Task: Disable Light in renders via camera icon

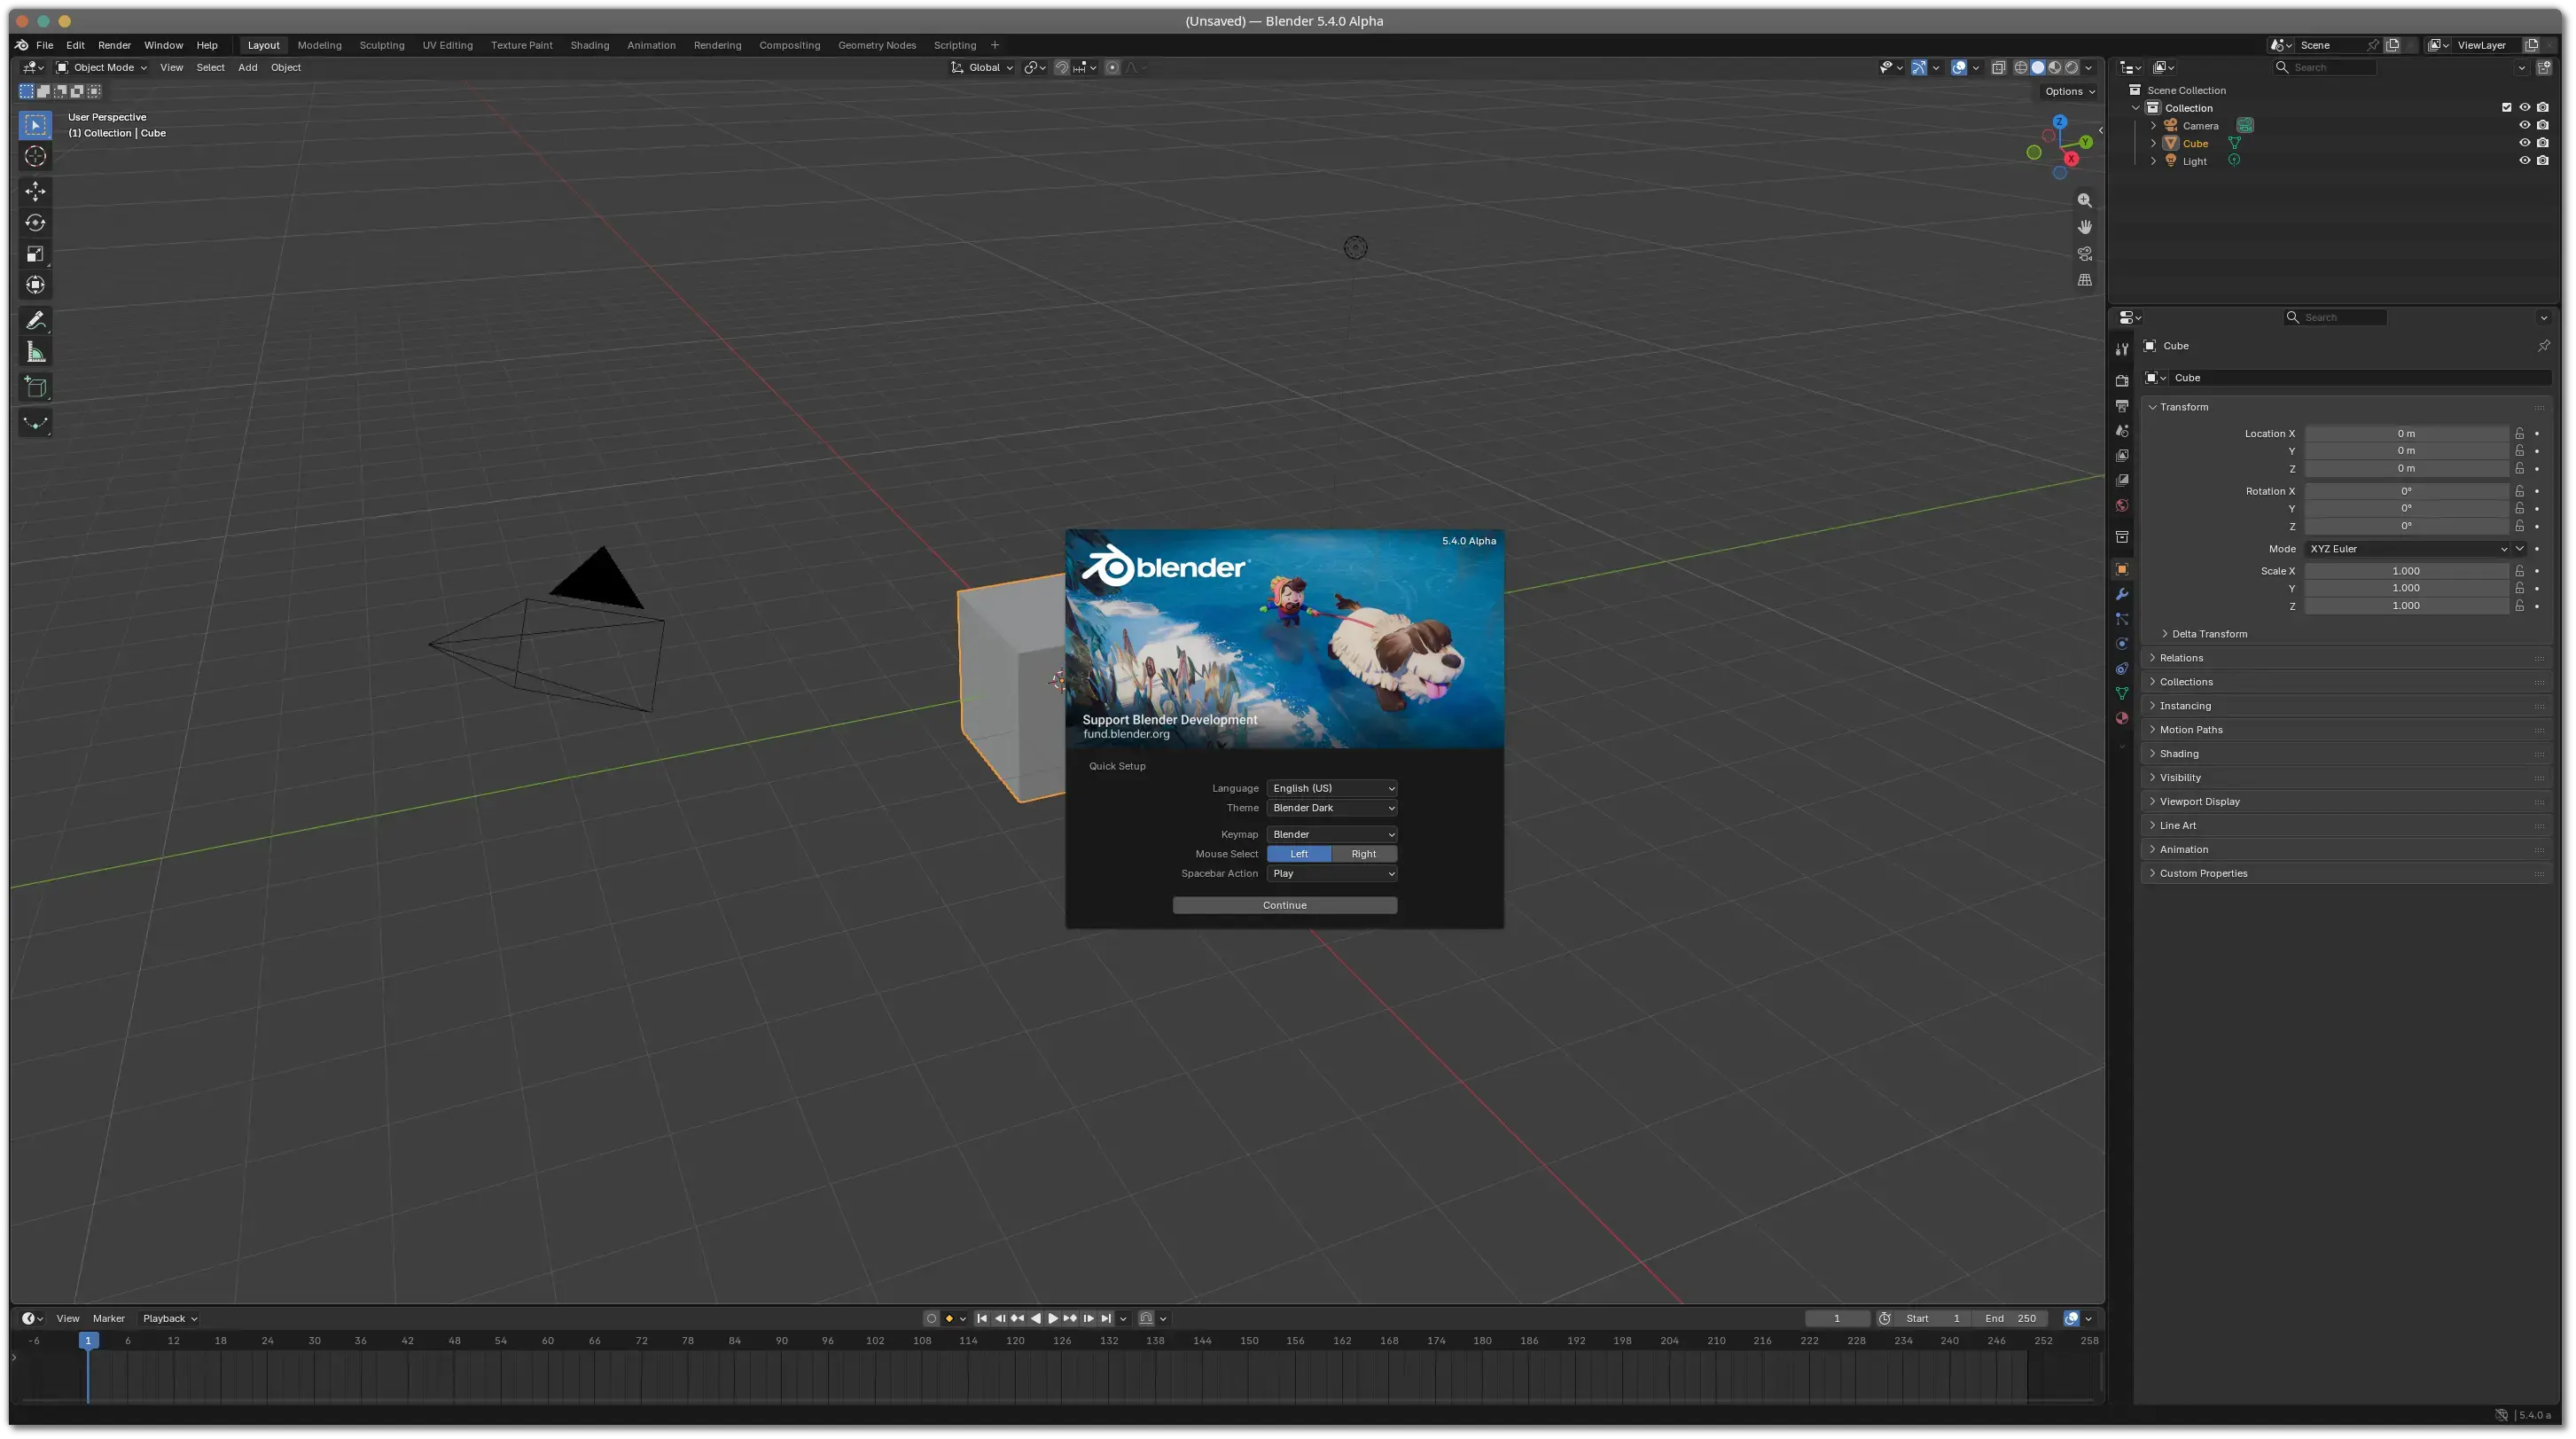Action: [2542, 160]
